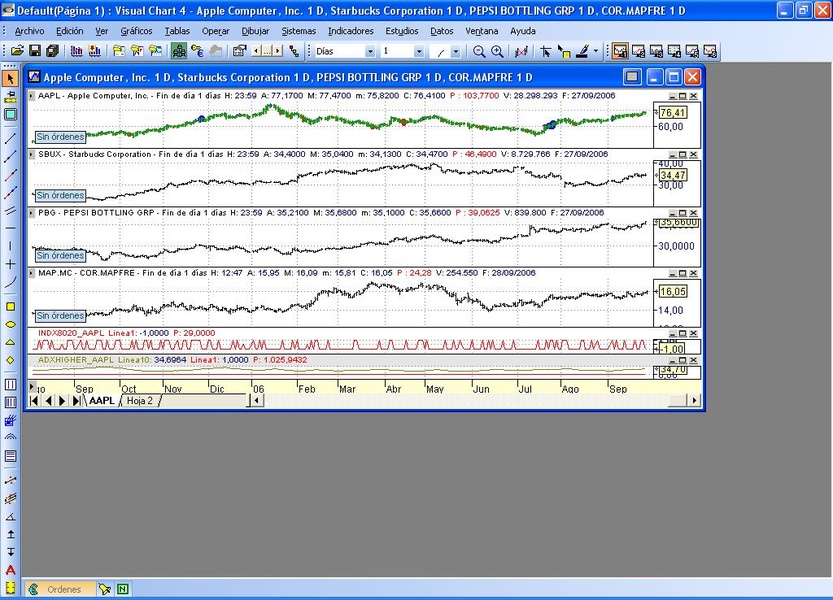Select the arrow pointer tool in left toolbar

coord(10,79)
